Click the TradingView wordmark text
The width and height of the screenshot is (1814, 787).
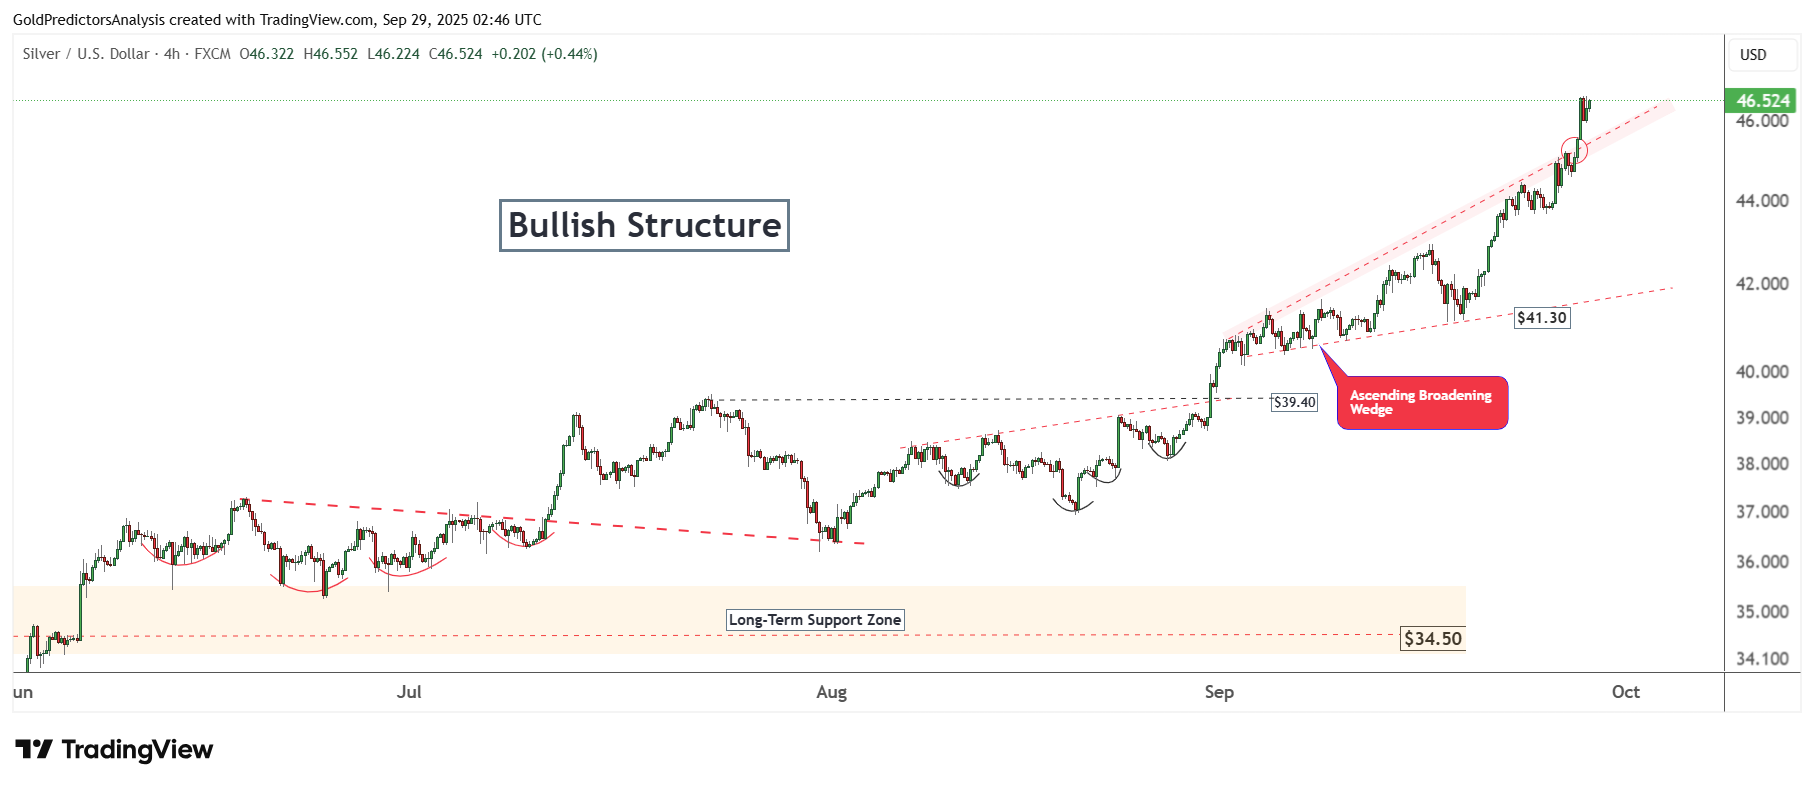[x=137, y=749]
